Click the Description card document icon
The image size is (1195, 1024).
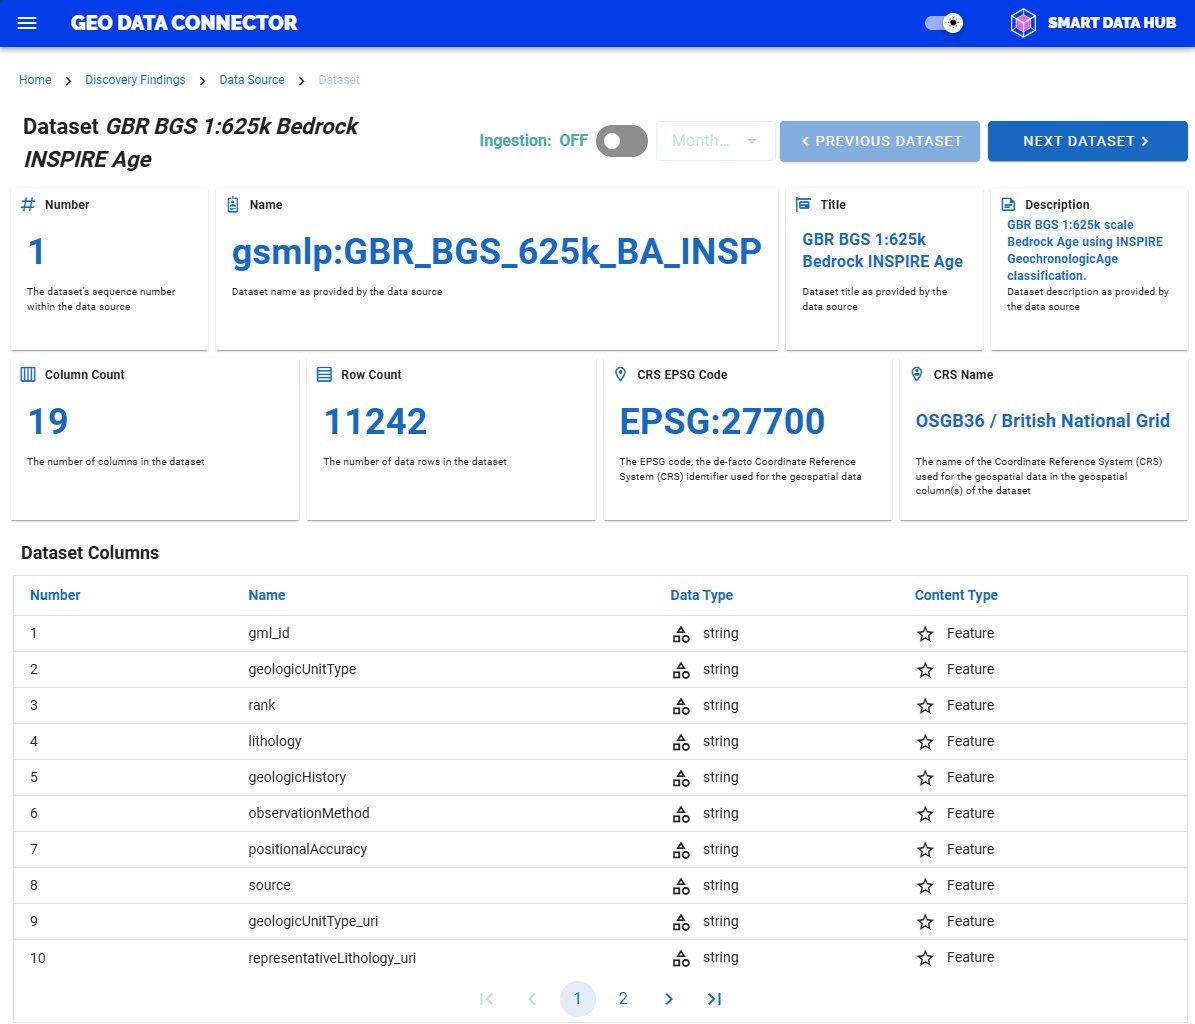point(1008,204)
